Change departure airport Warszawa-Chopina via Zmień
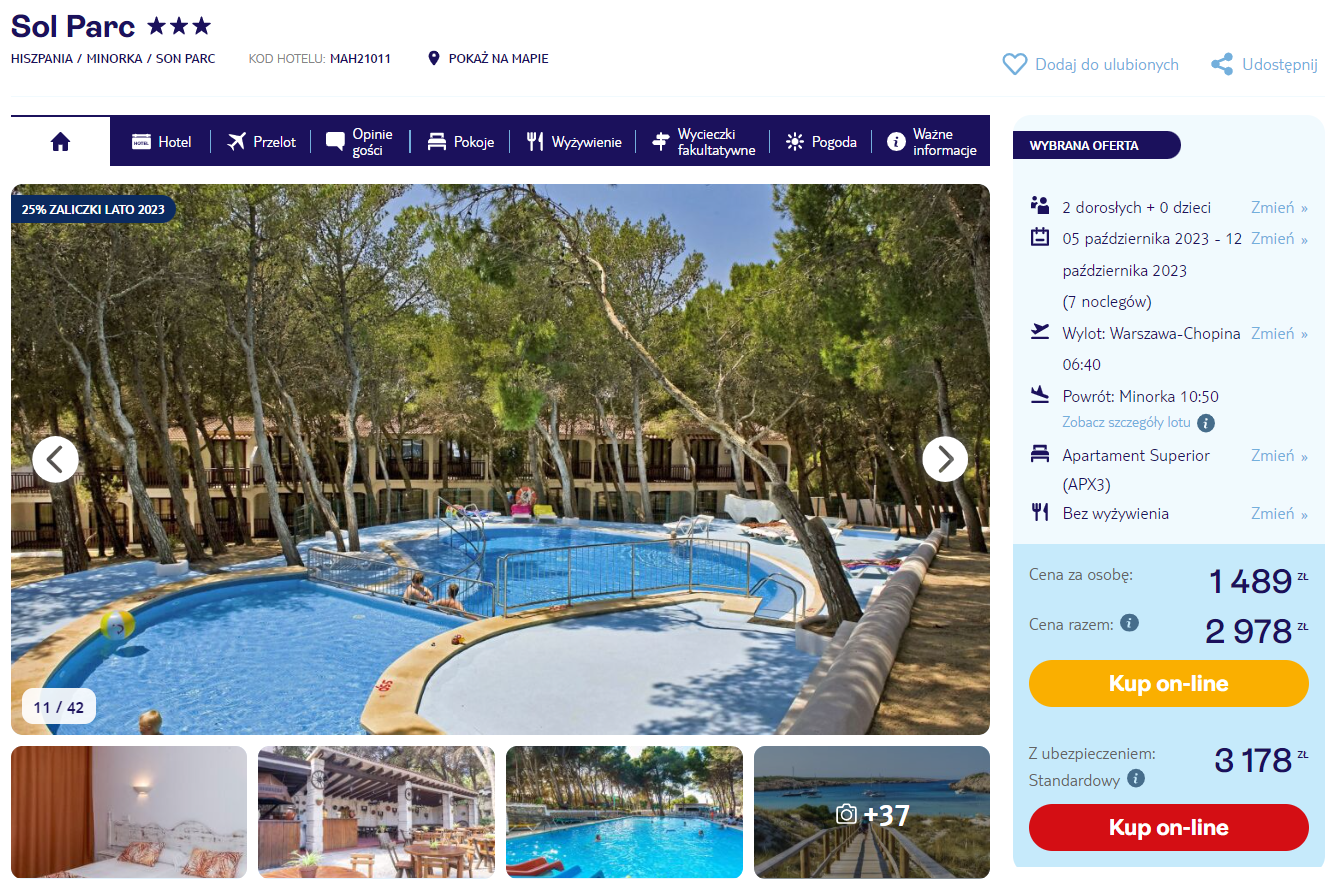The height and width of the screenshot is (881, 1333). coord(1279,333)
